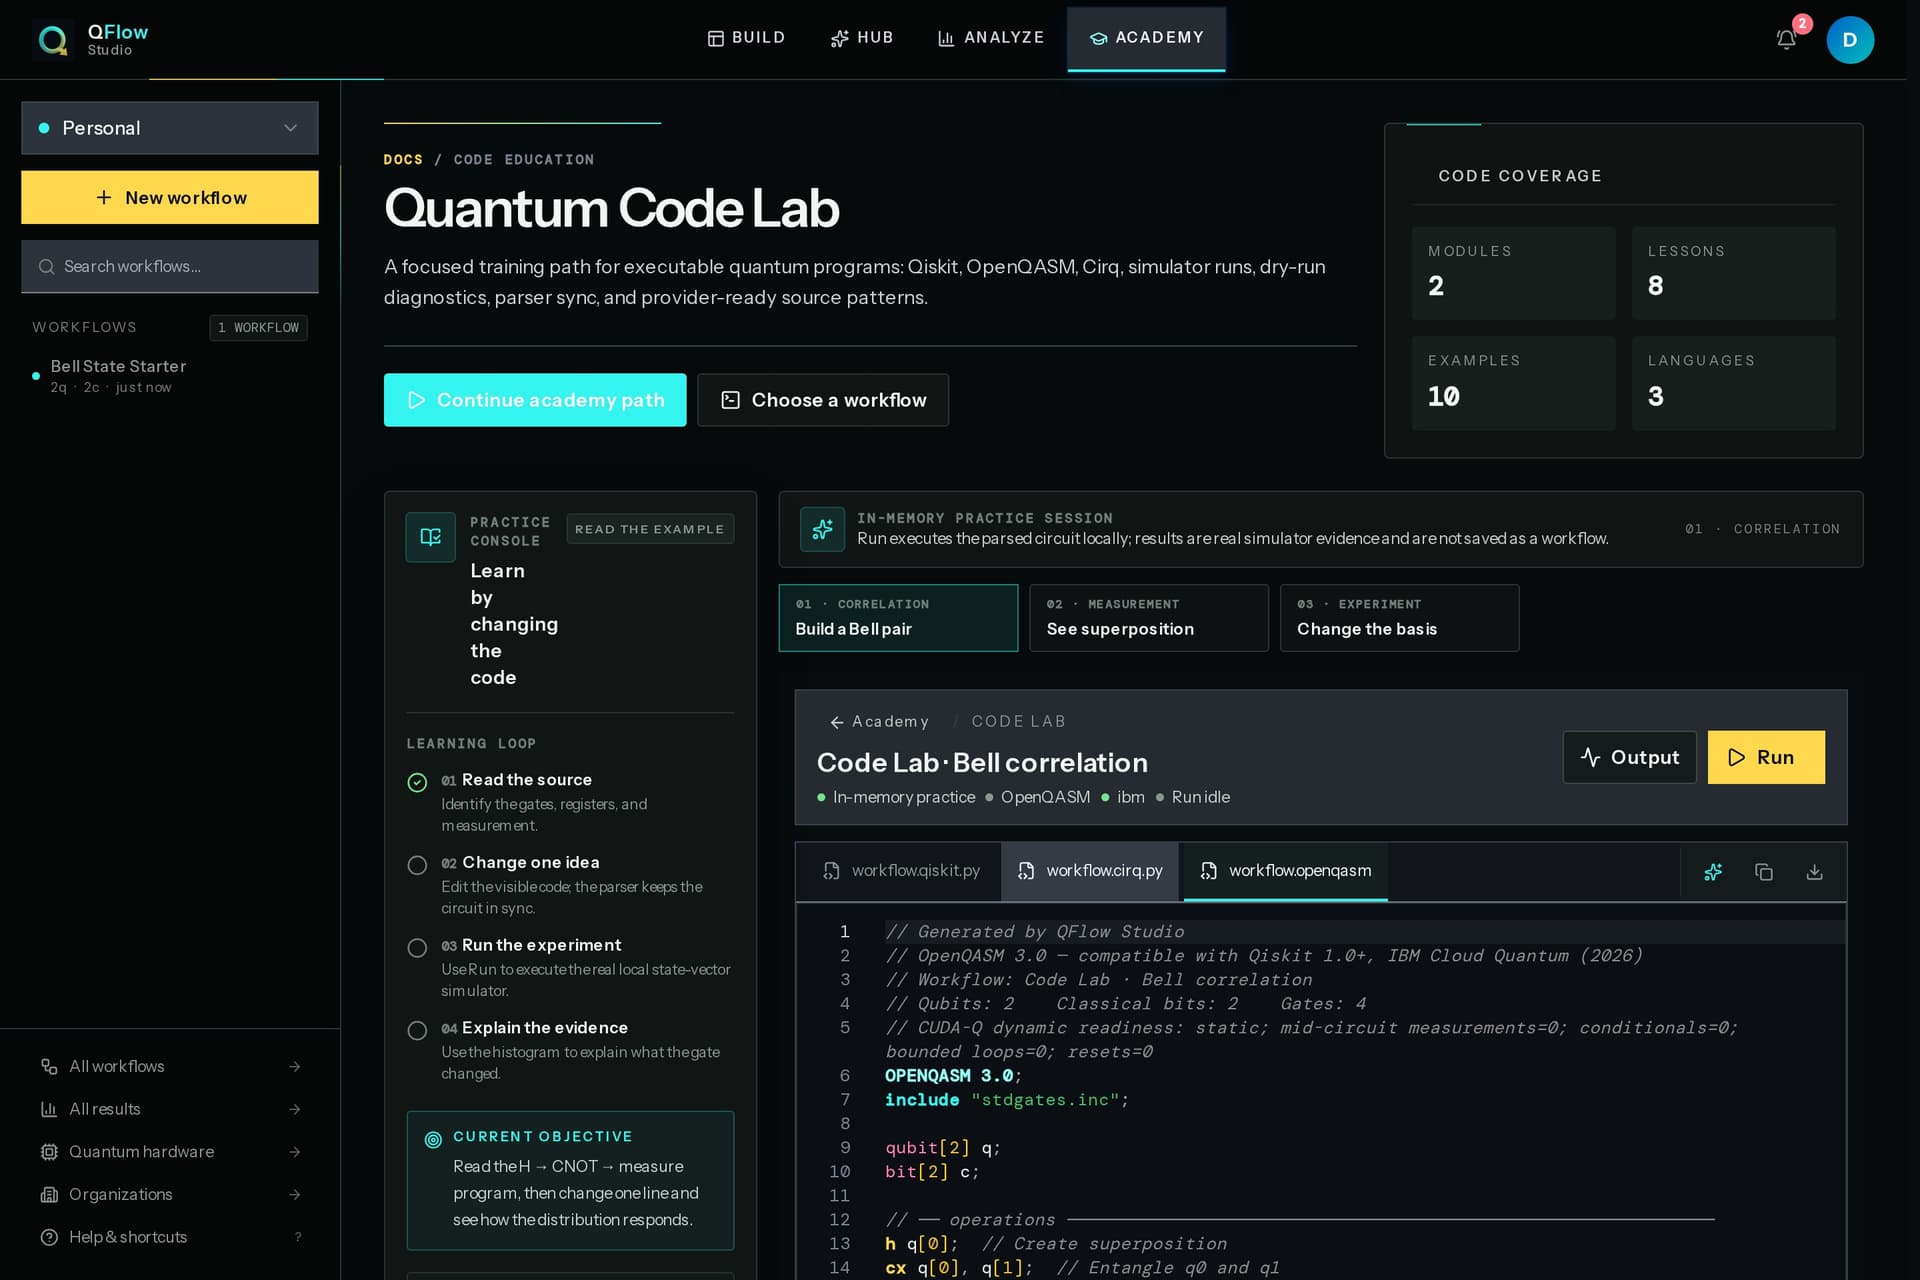
Task: Click the LESSONS coverage card
Action: coord(1733,273)
